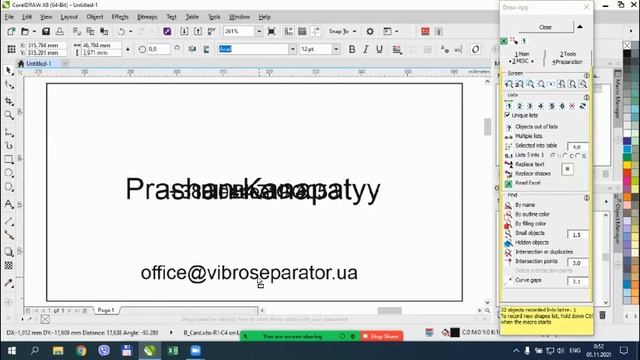Select the Ellipse tool
The height and width of the screenshot is (360, 640).
[9, 173]
